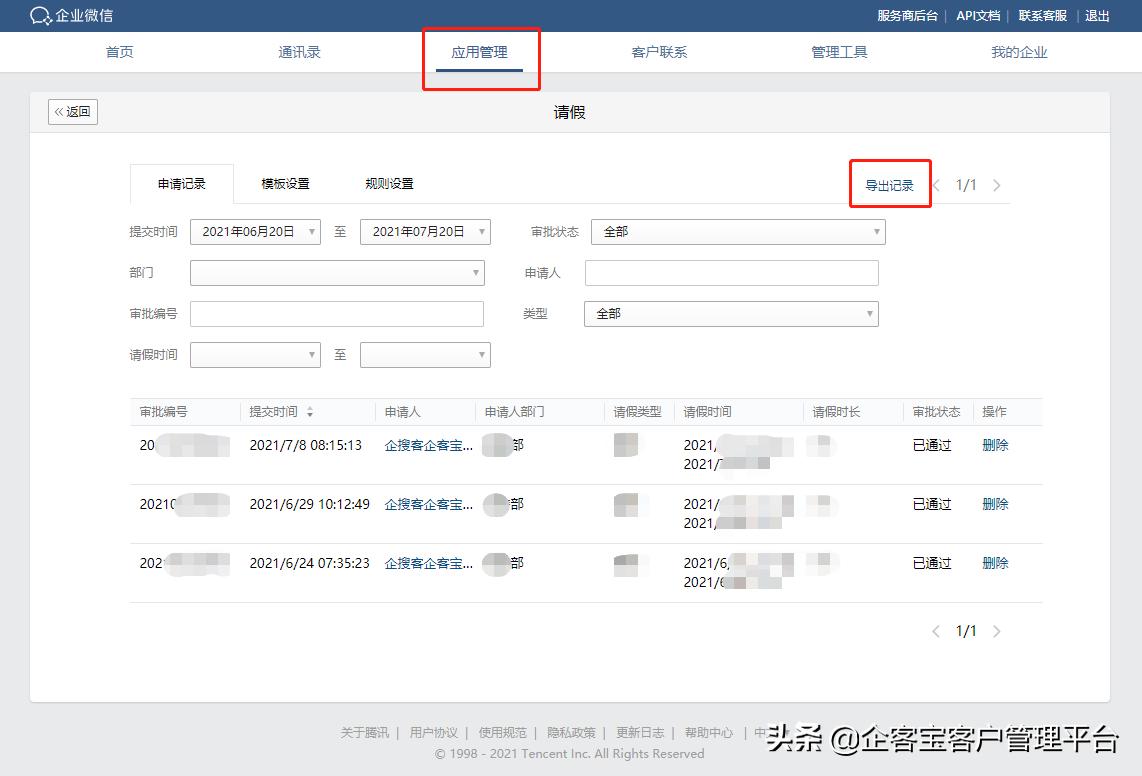Open 管理工具 from the navigation bar
Image resolution: width=1142 pixels, height=776 pixels.
click(839, 52)
